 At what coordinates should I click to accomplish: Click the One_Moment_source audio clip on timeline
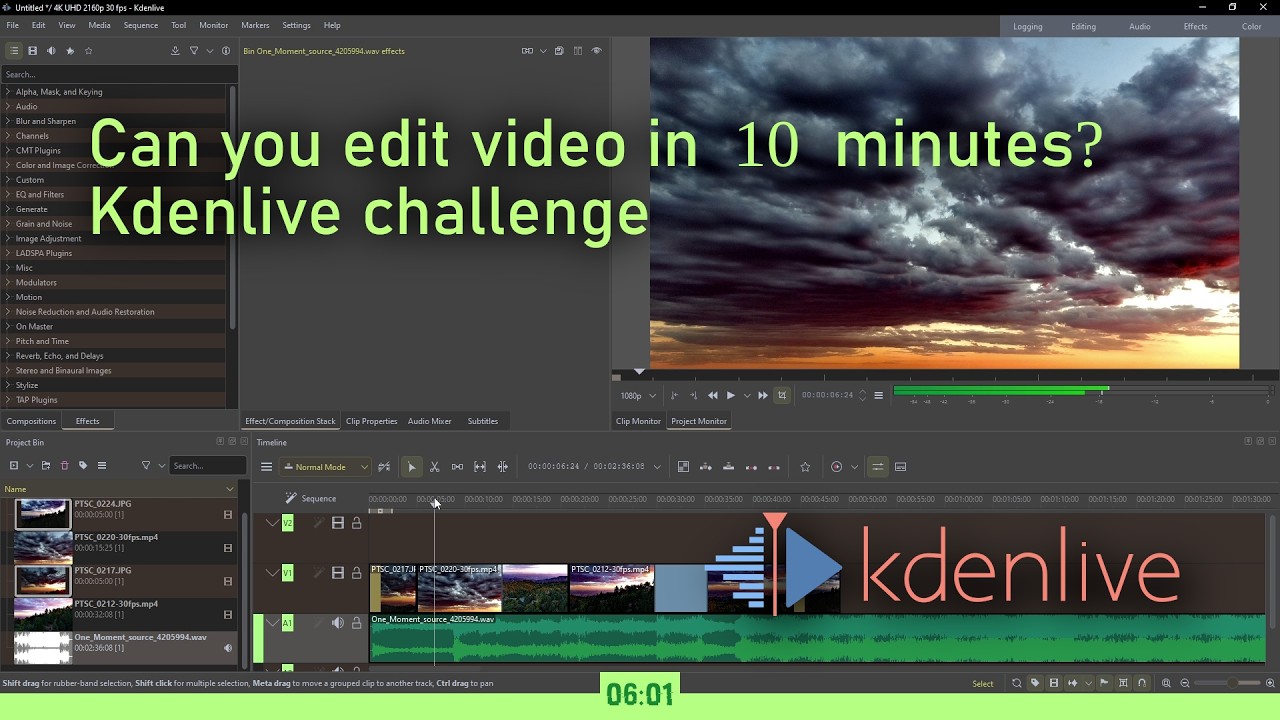(817, 637)
